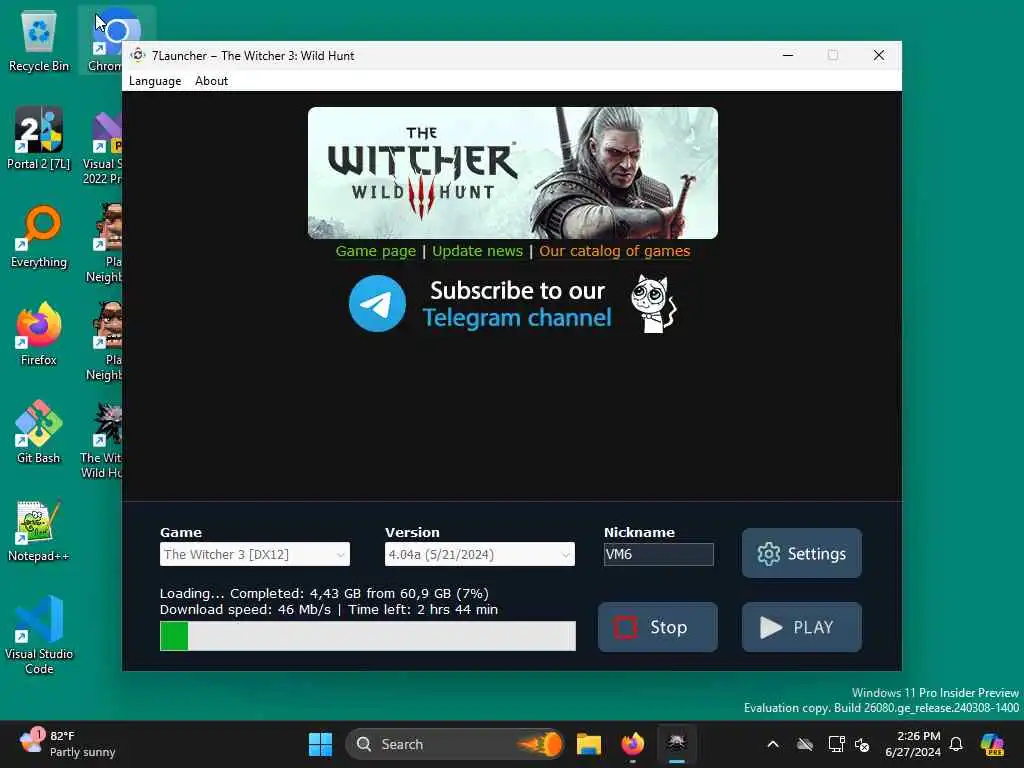
Task: Select the Firefox desktop shortcut
Action: (39, 334)
